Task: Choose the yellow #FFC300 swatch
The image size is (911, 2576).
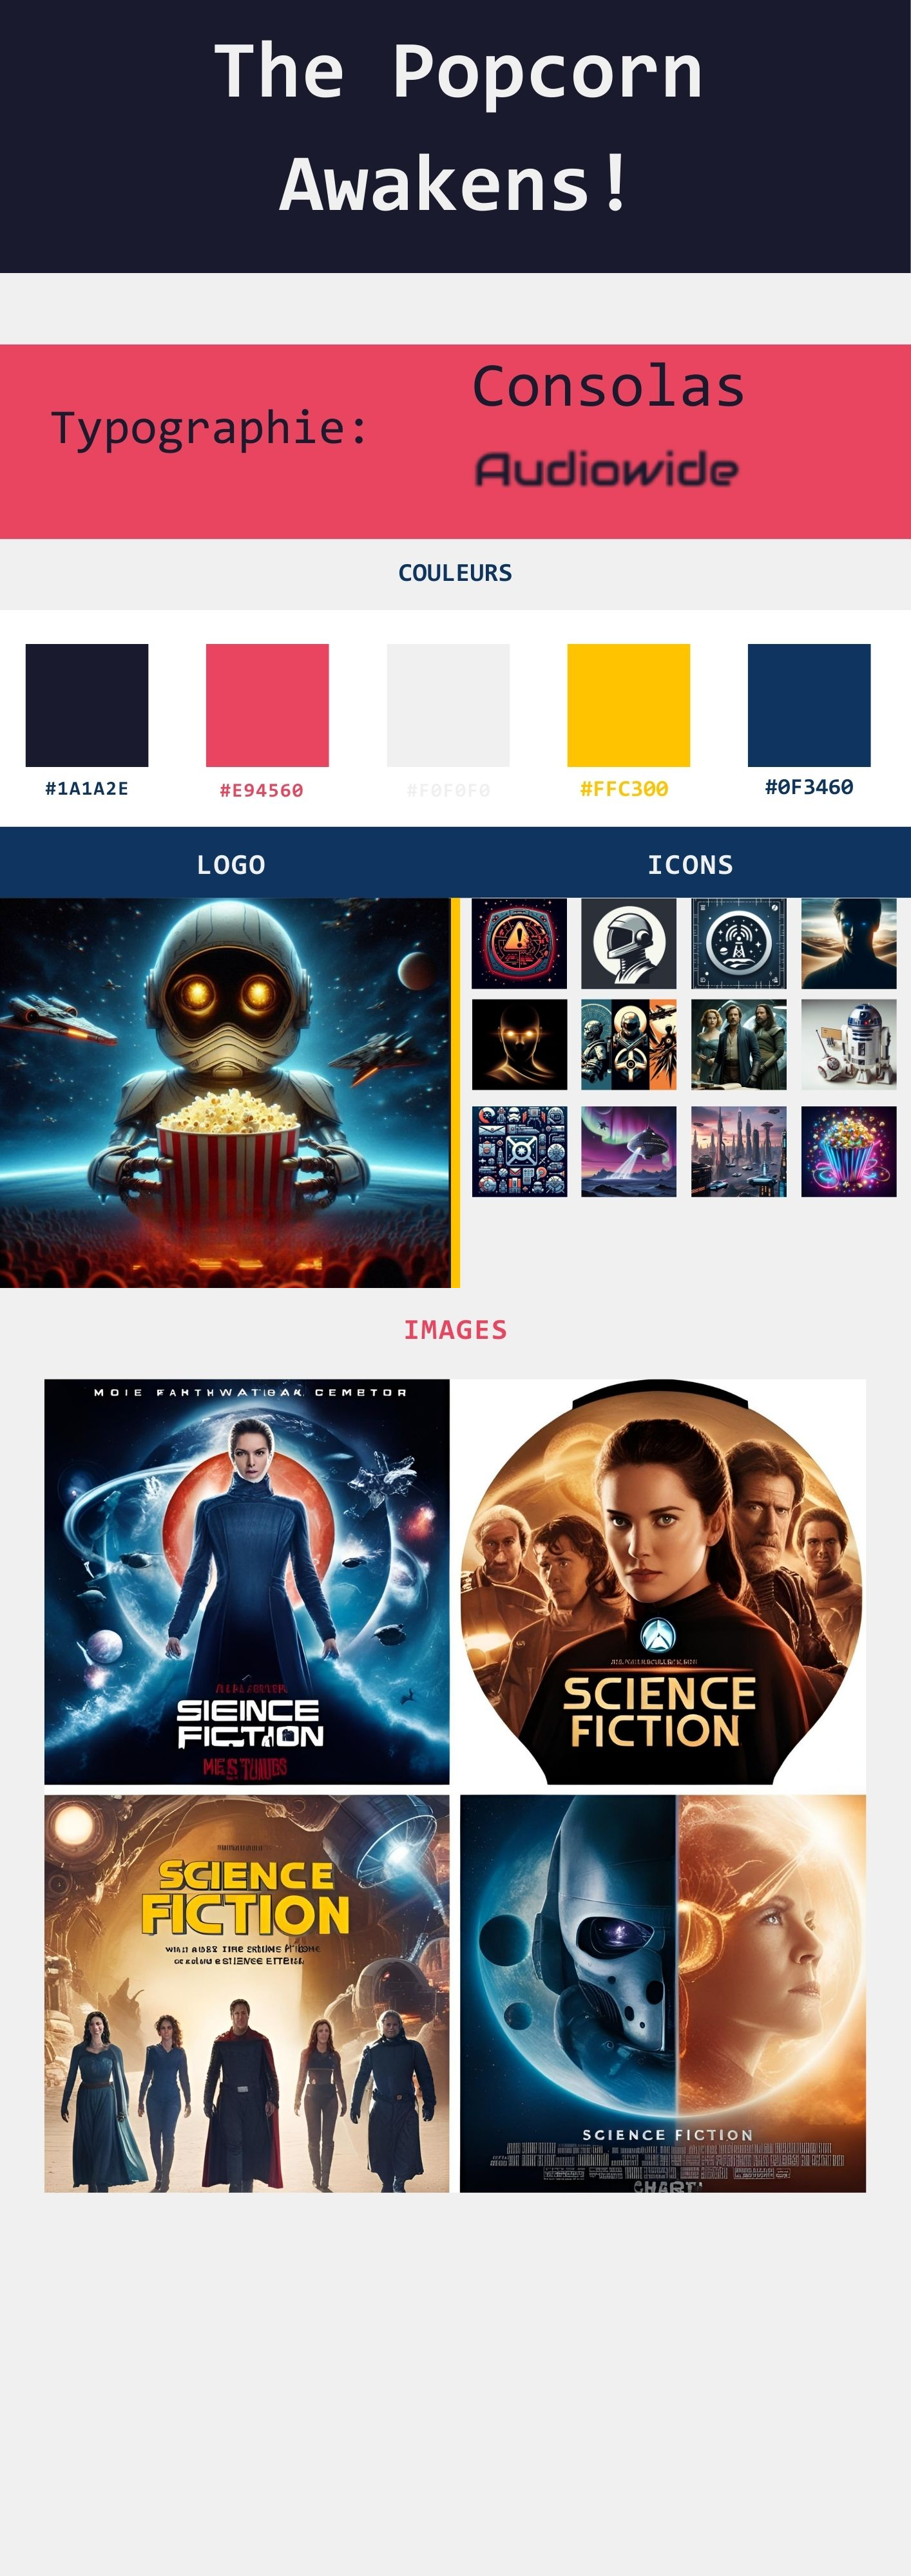Action: (x=628, y=705)
